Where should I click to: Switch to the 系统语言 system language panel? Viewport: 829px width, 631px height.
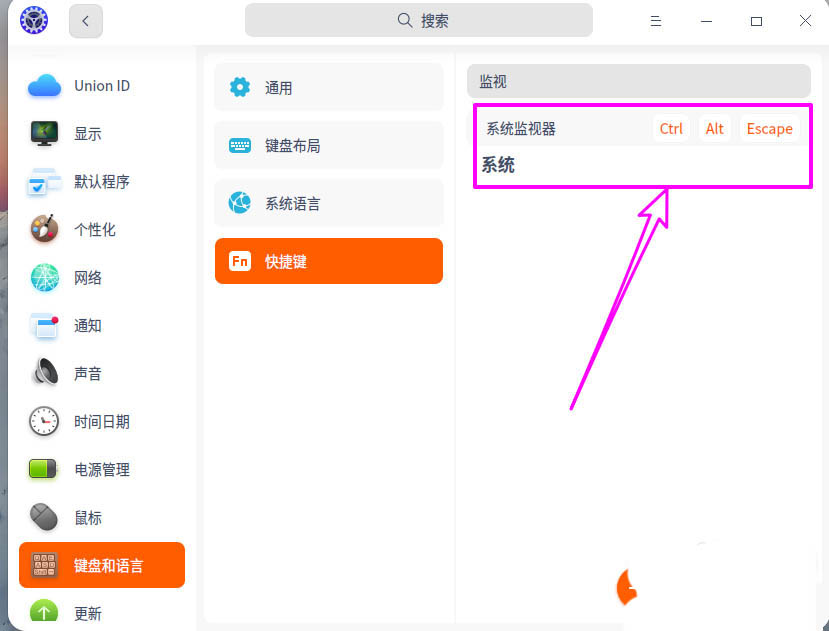pos(328,203)
